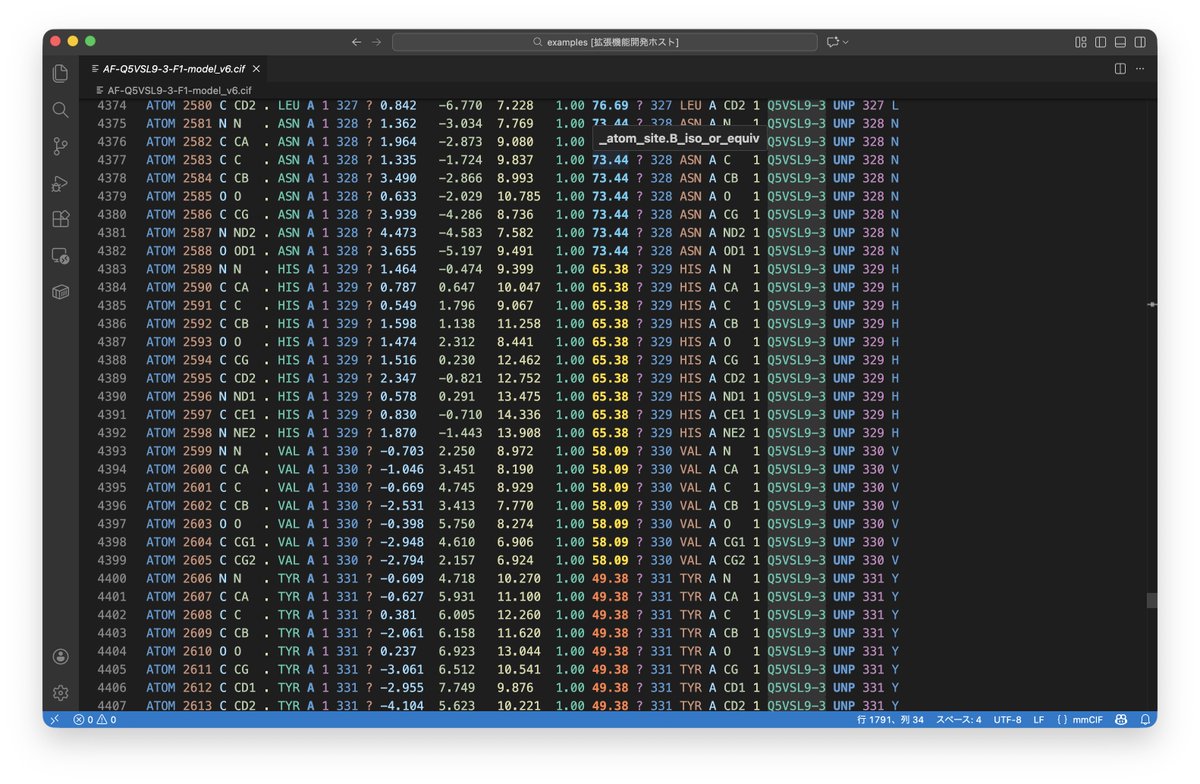Screen dimensions: 1200x784
Task: Open the editor More Actions ellipsis
Action: pyautogui.click(x=1140, y=68)
